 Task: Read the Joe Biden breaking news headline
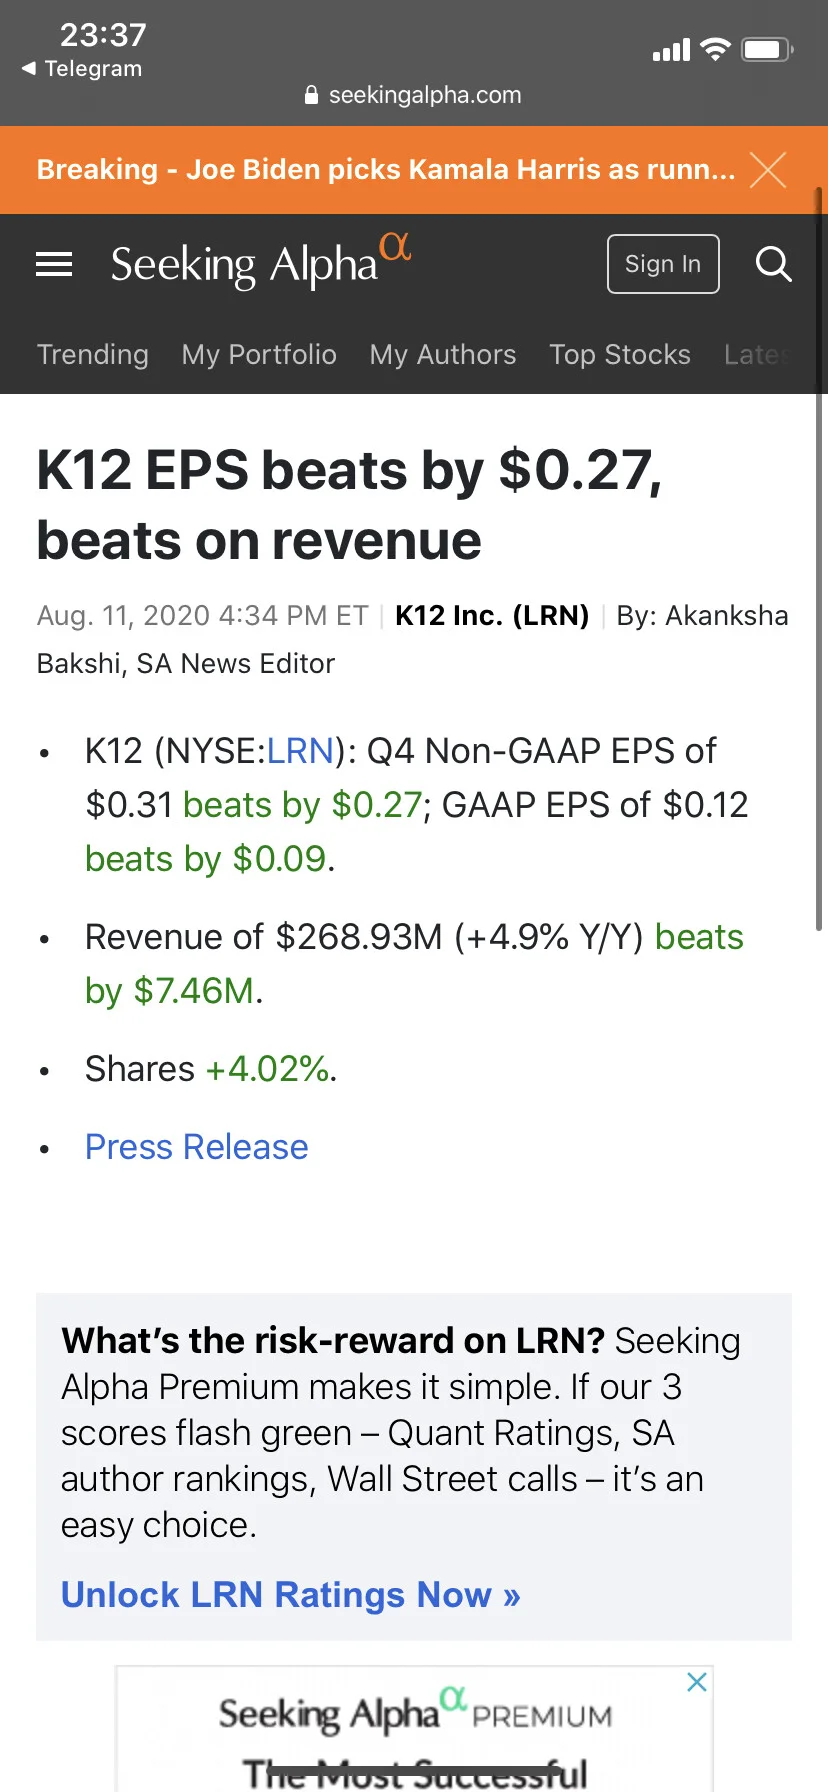[x=386, y=170]
